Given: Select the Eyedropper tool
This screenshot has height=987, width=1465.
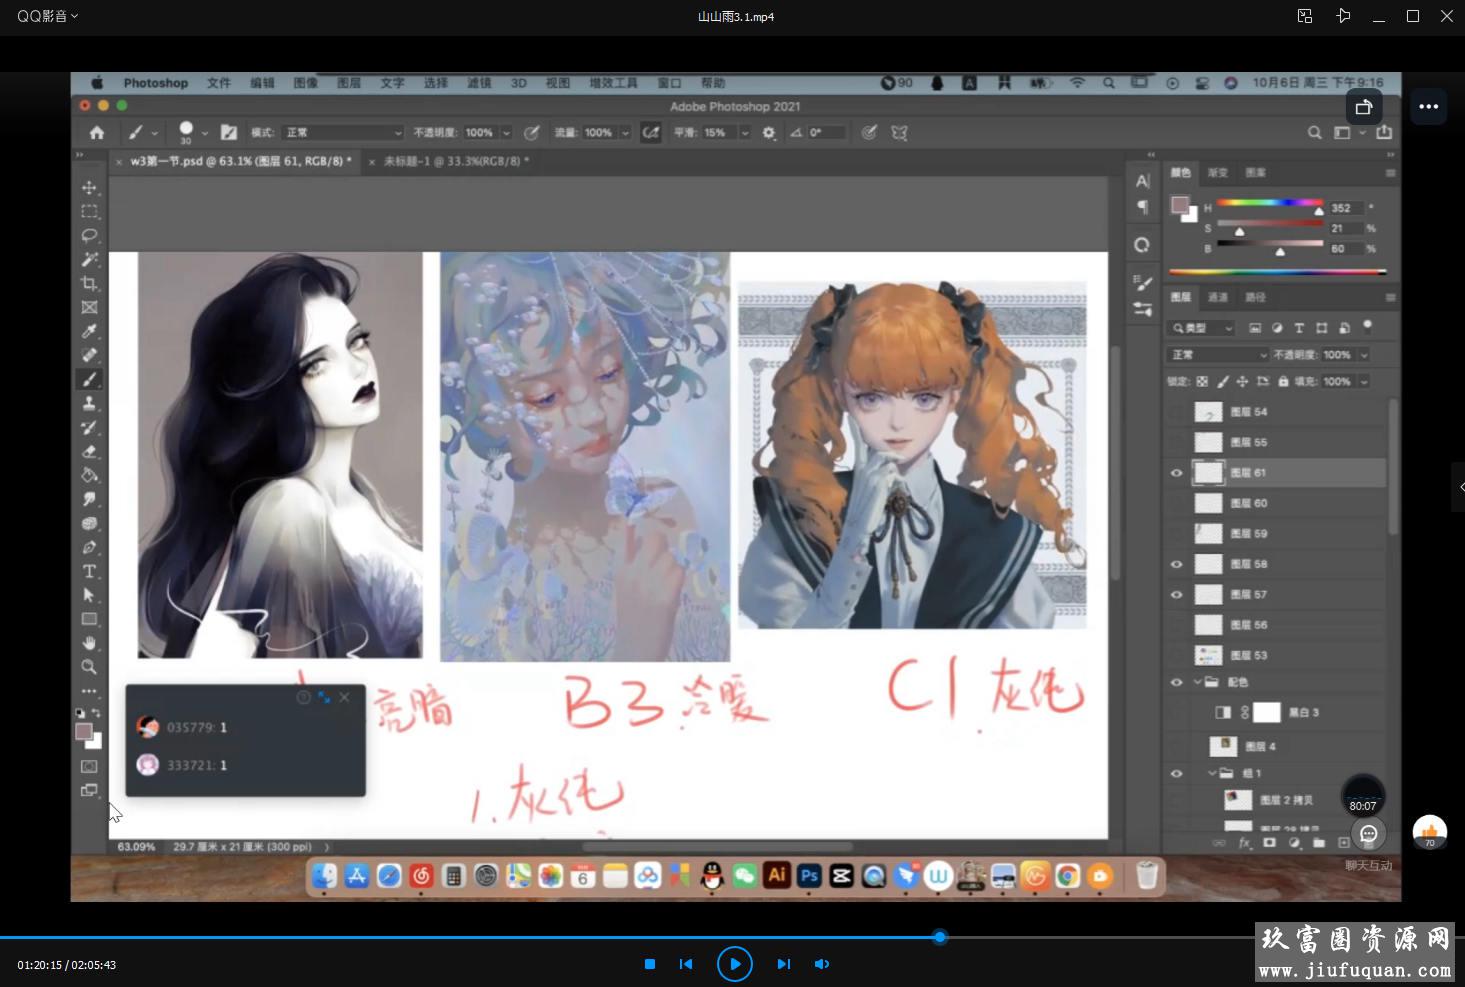Looking at the screenshot, I should (x=90, y=332).
